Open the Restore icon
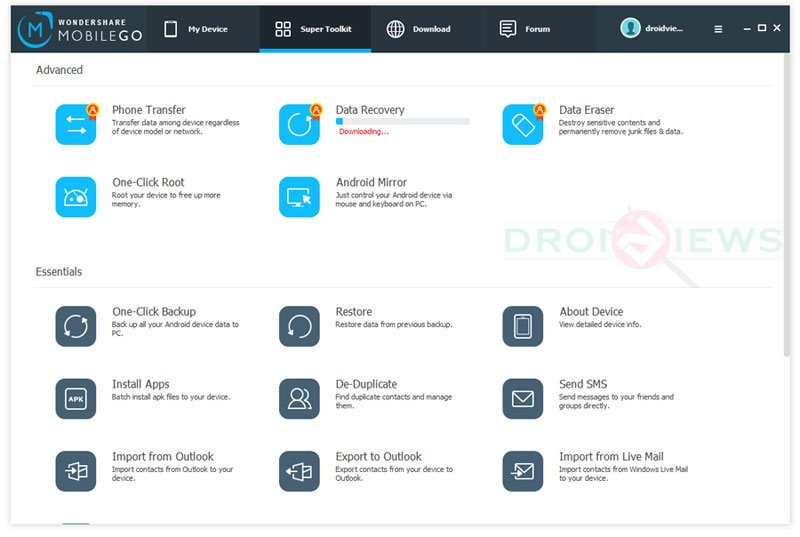Screen dimensions: 800x537 click(299, 326)
